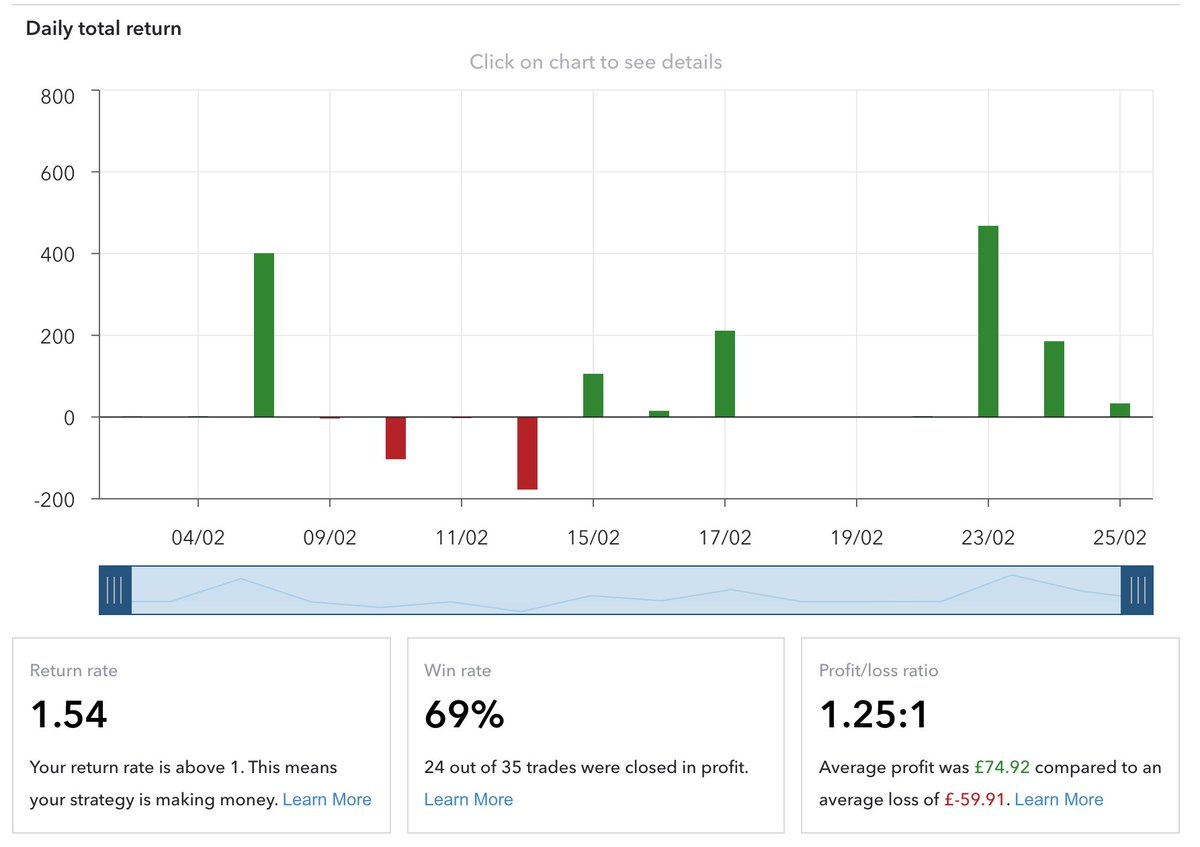Click the 19/02 date label on the axis
Viewport: 1200px width, 847px height.
(x=856, y=537)
